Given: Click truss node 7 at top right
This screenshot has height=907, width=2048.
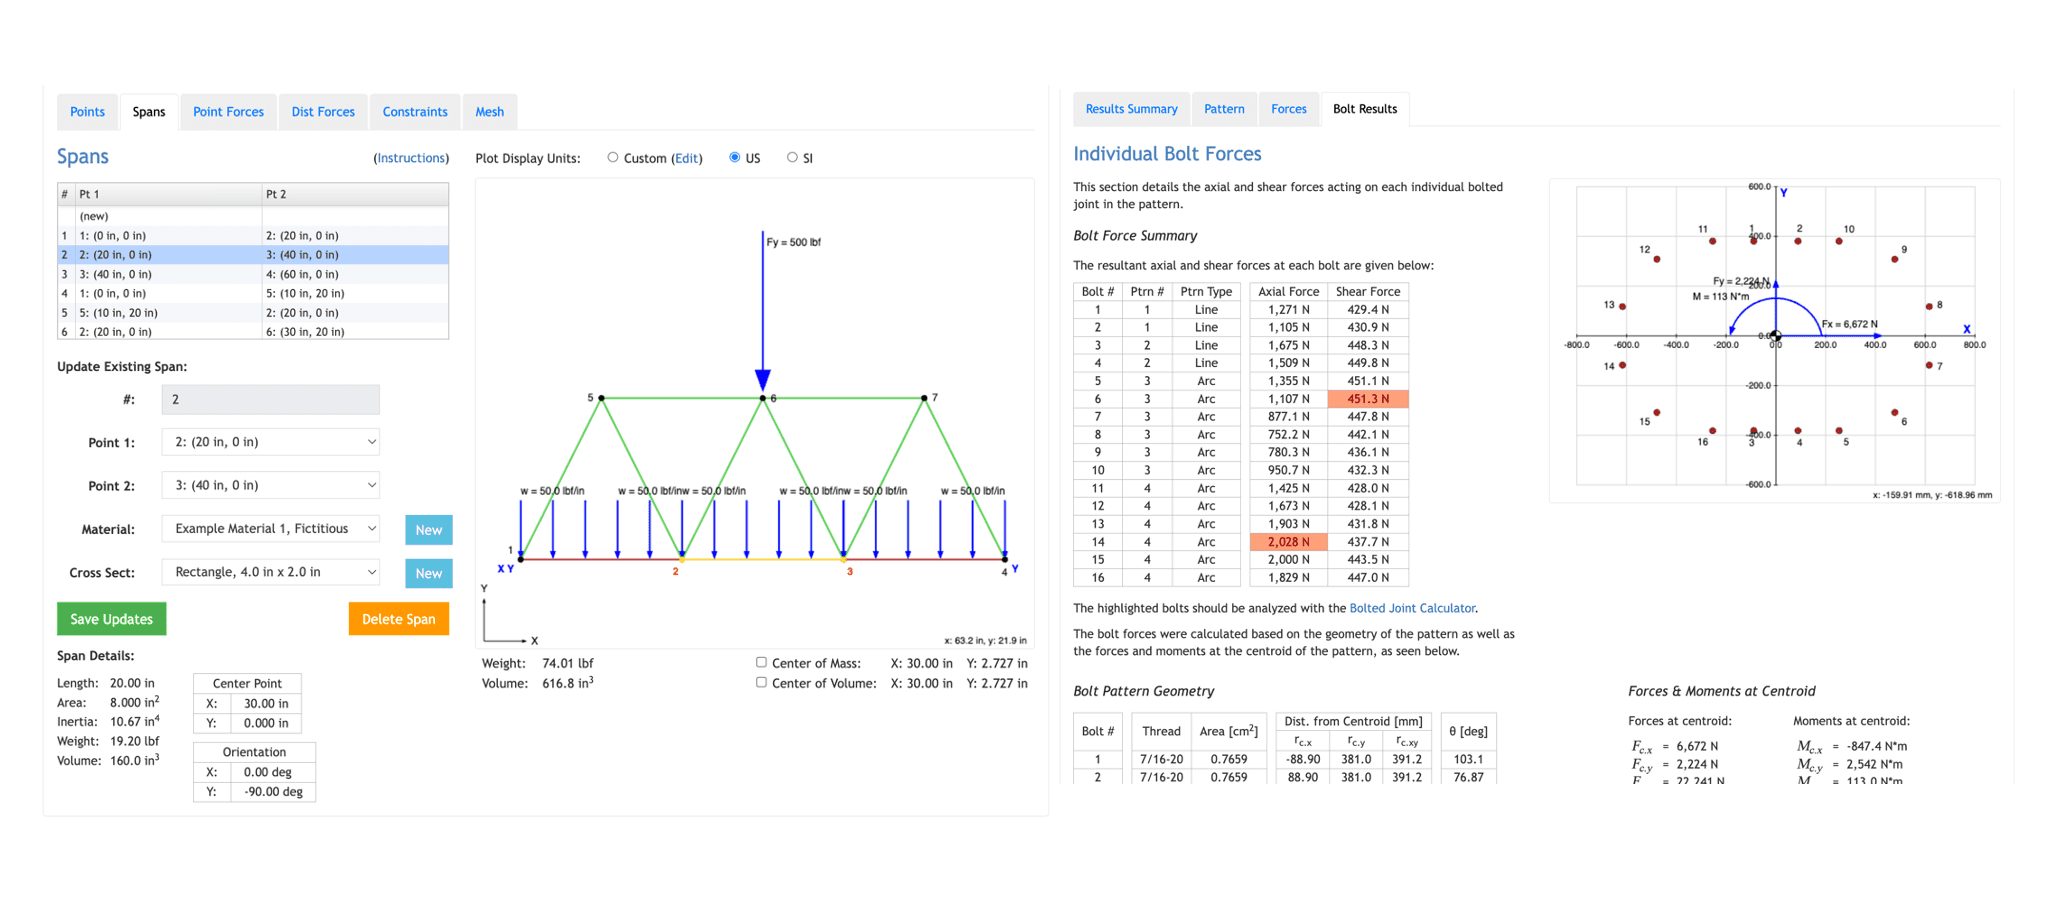Looking at the screenshot, I should pos(924,398).
